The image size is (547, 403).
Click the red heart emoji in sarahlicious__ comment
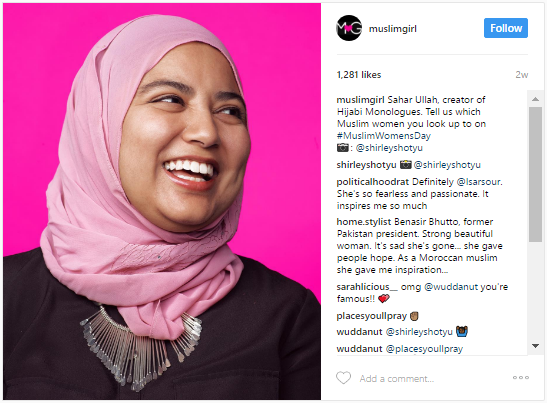(383, 299)
